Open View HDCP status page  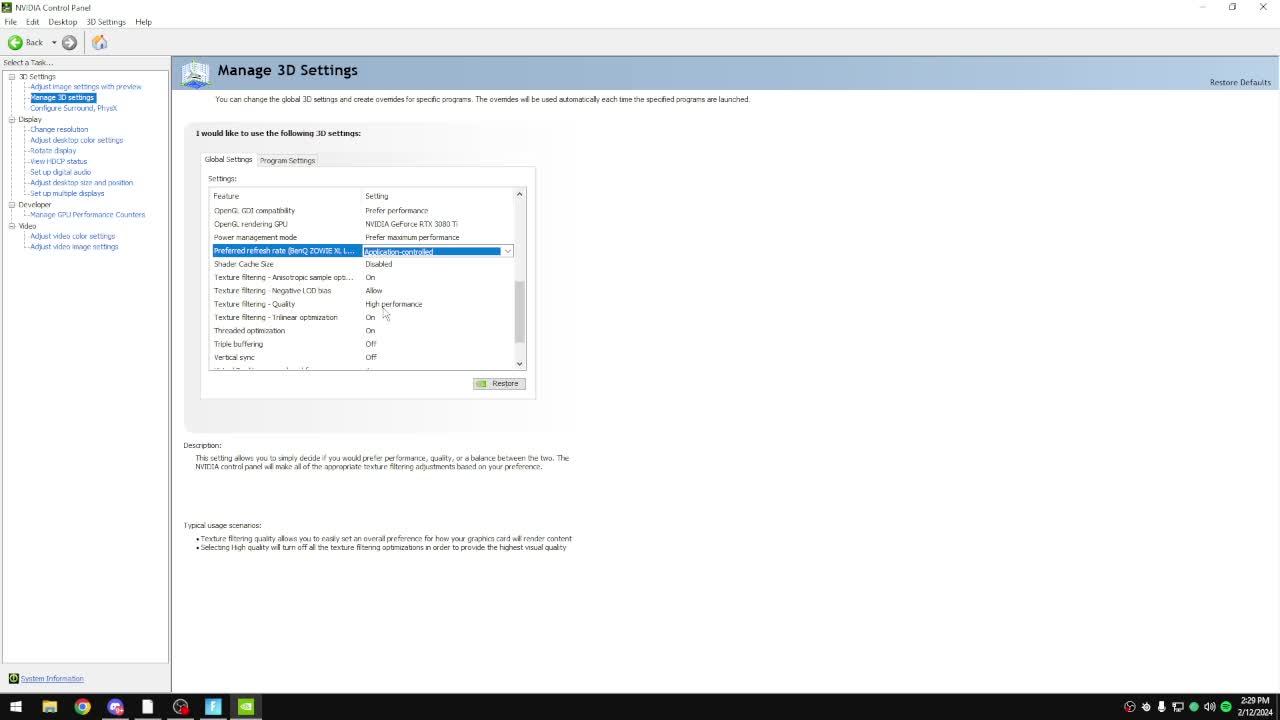58,161
